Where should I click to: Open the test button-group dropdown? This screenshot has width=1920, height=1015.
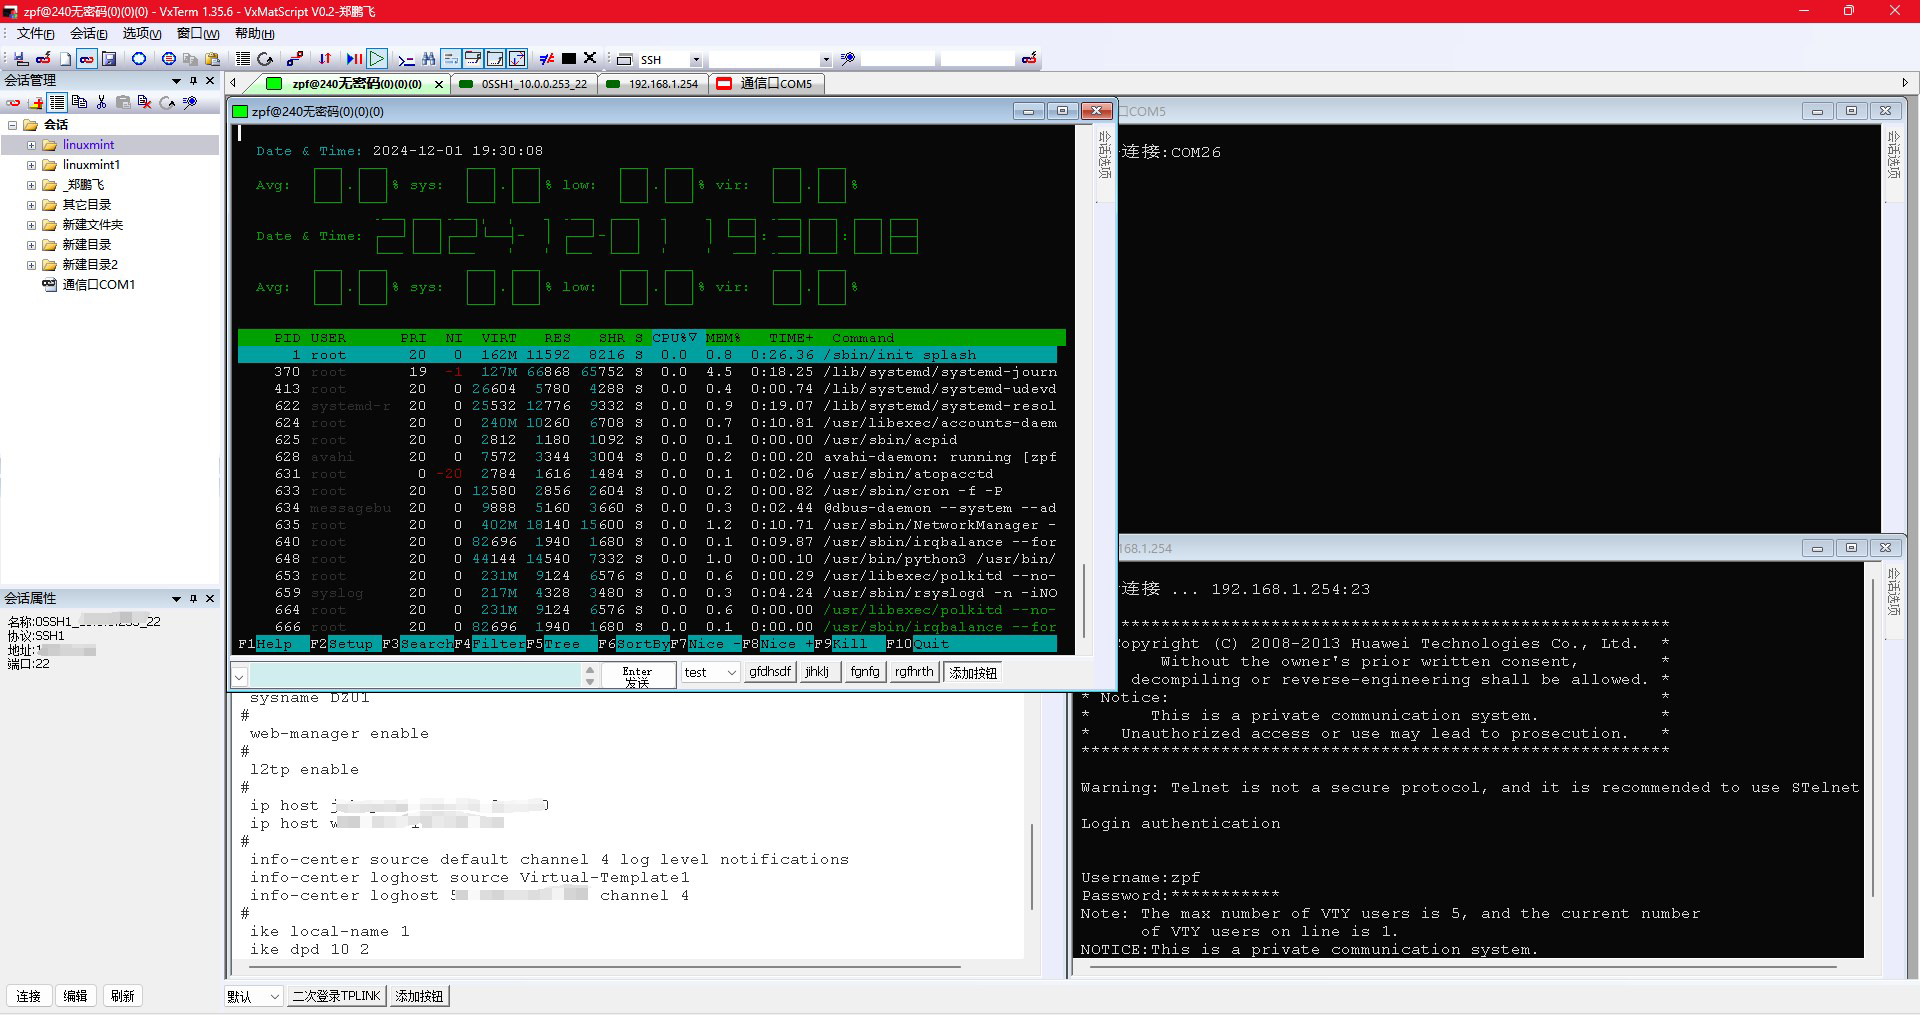coord(731,673)
